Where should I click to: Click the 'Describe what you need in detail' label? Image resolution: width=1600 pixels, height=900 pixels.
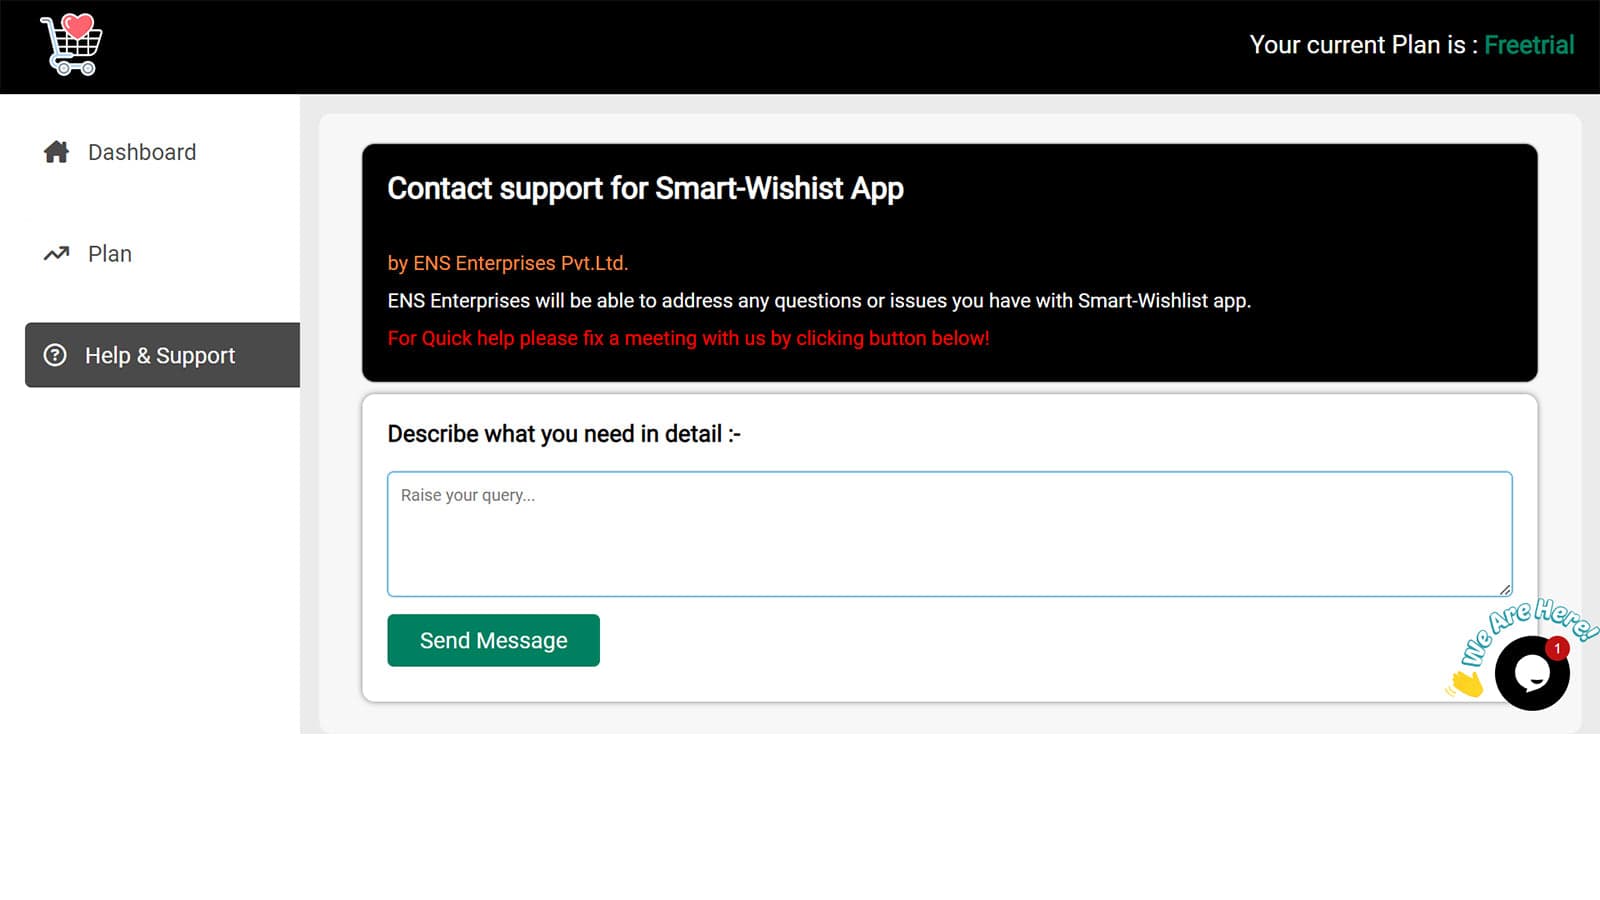point(564,434)
